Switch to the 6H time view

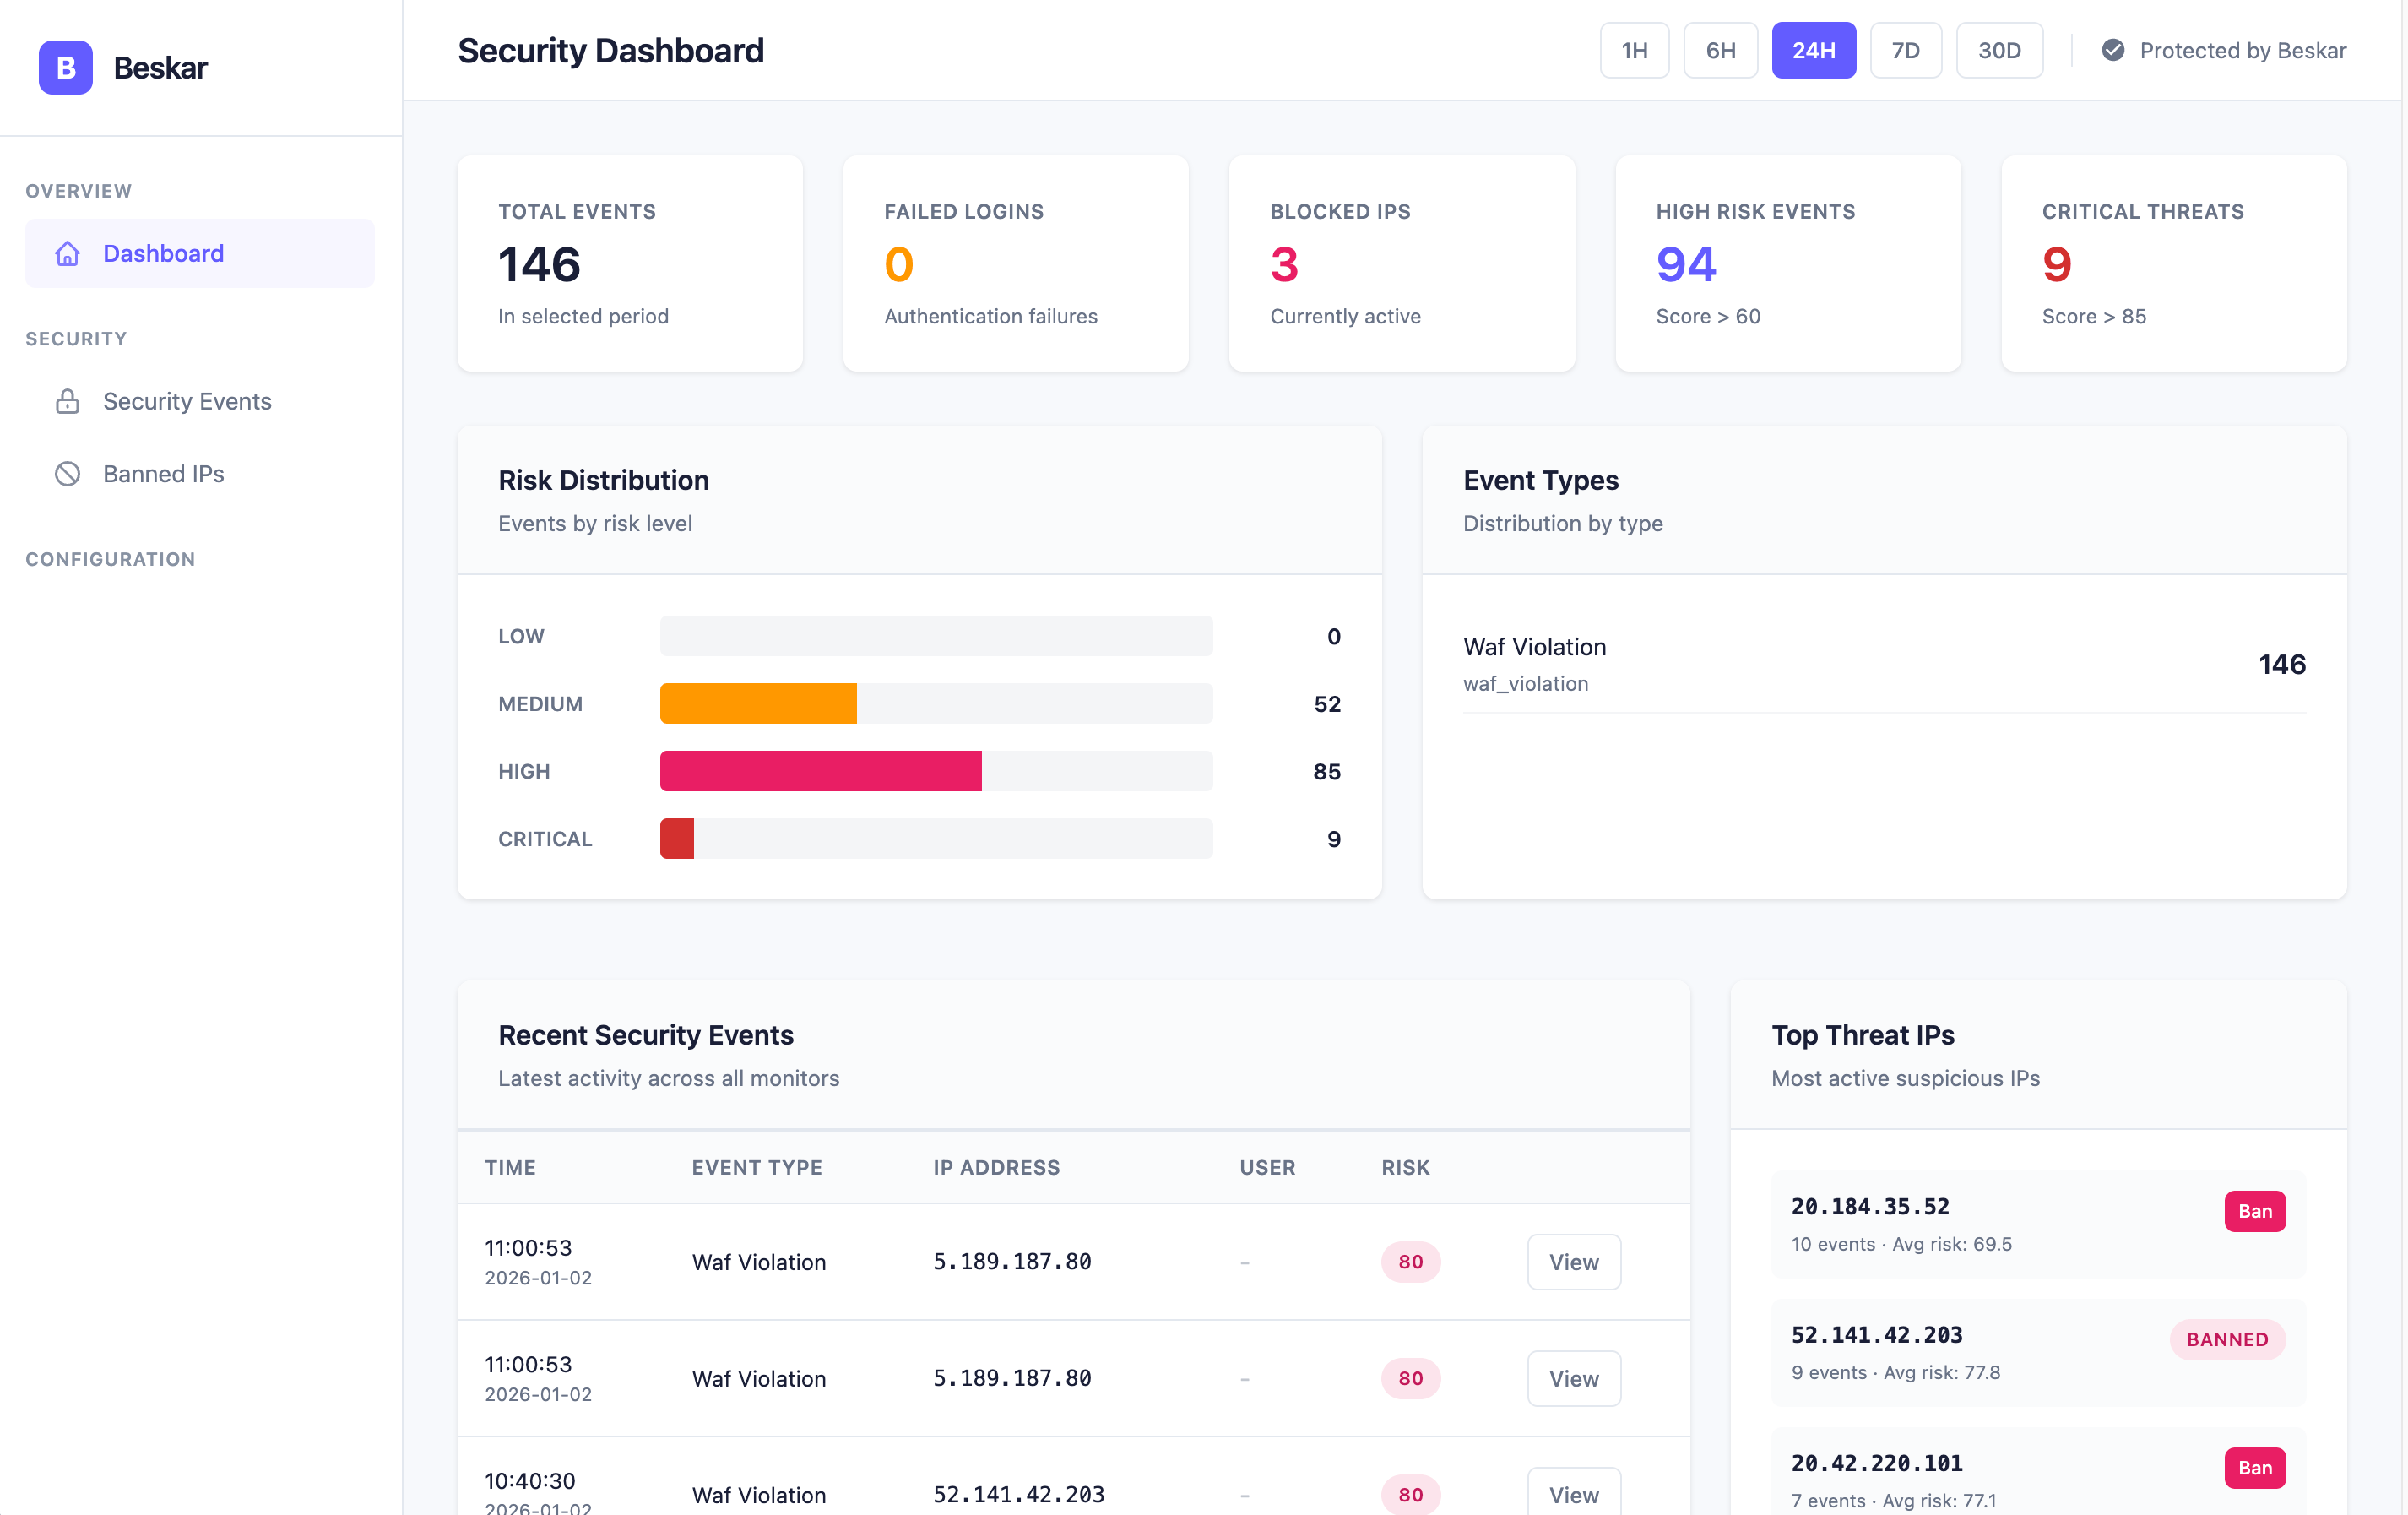1720,50
